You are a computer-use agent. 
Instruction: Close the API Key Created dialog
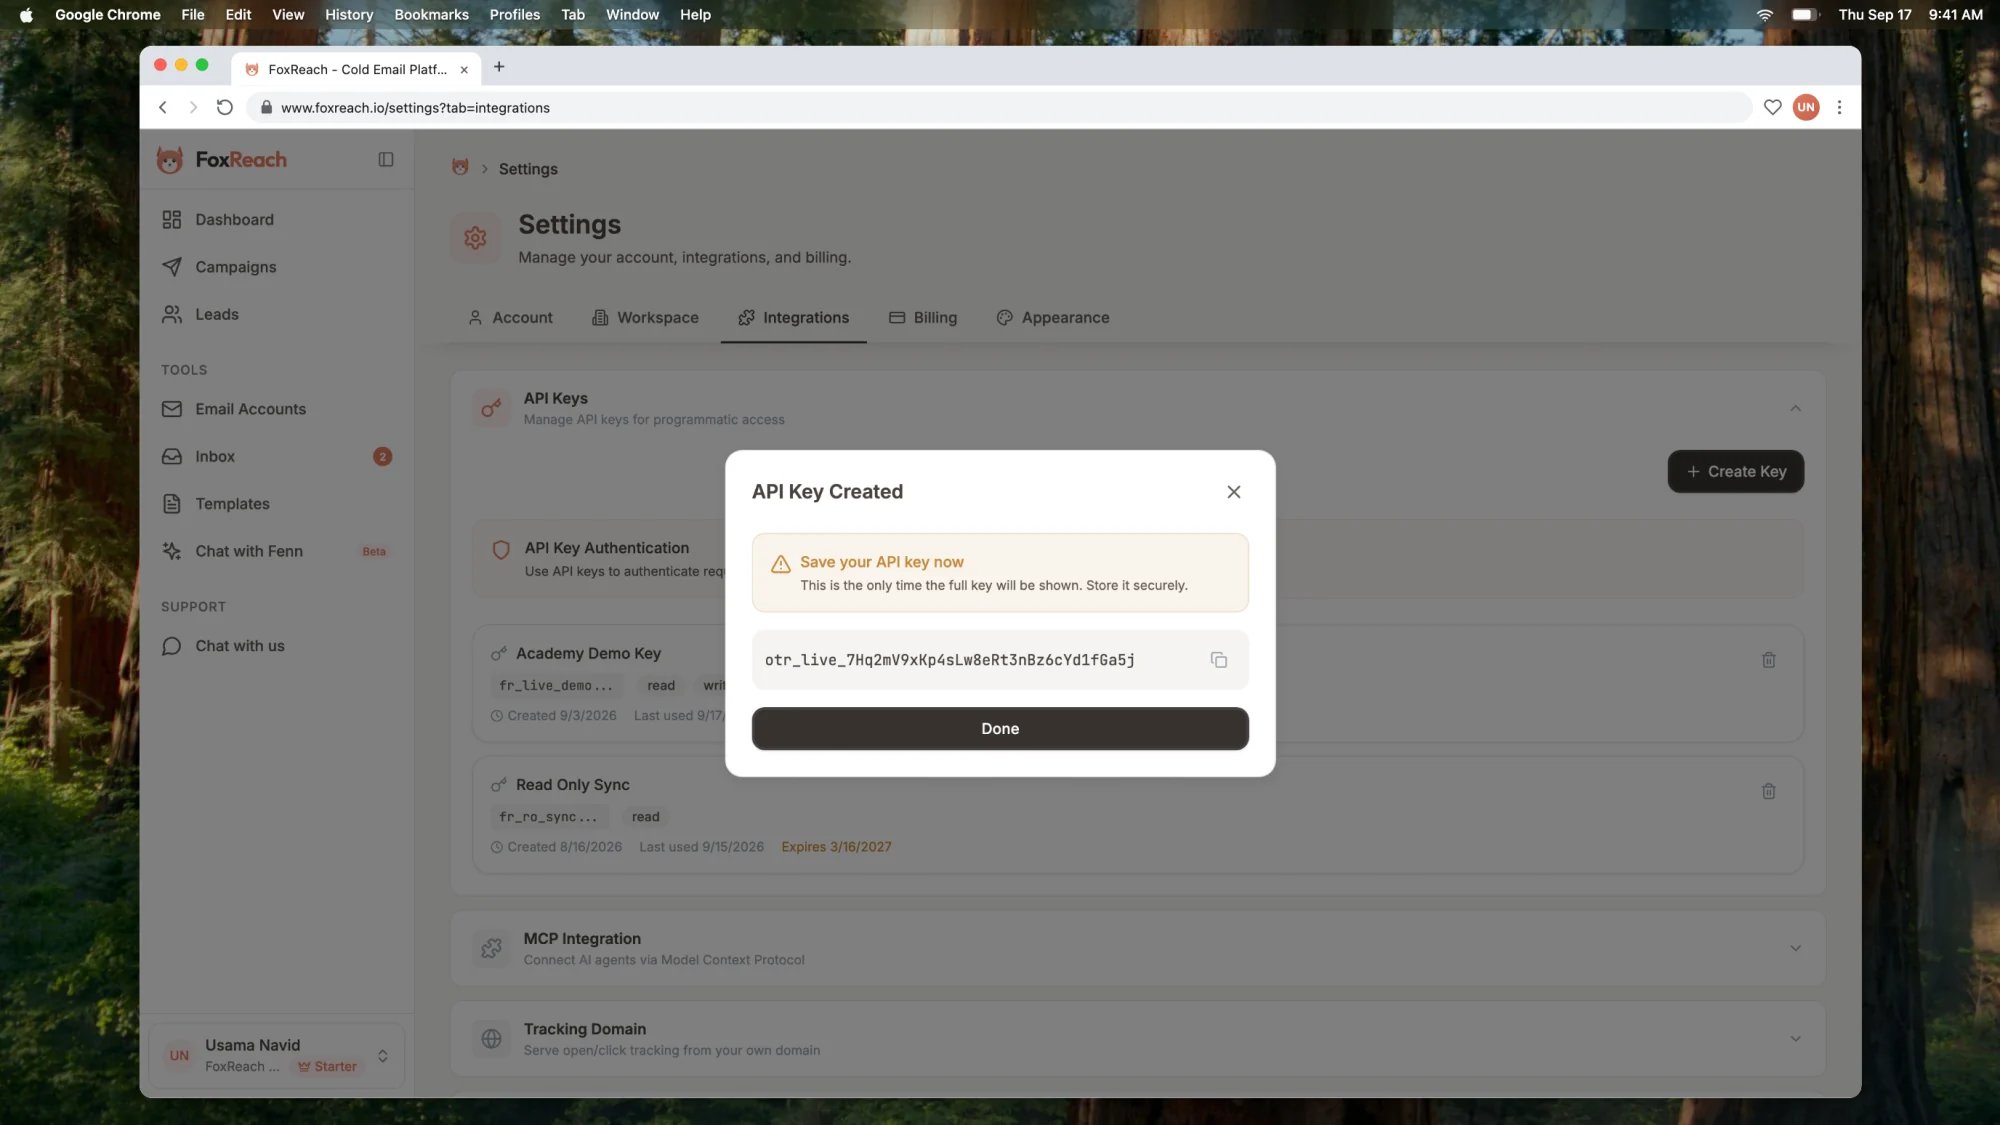[1233, 492]
